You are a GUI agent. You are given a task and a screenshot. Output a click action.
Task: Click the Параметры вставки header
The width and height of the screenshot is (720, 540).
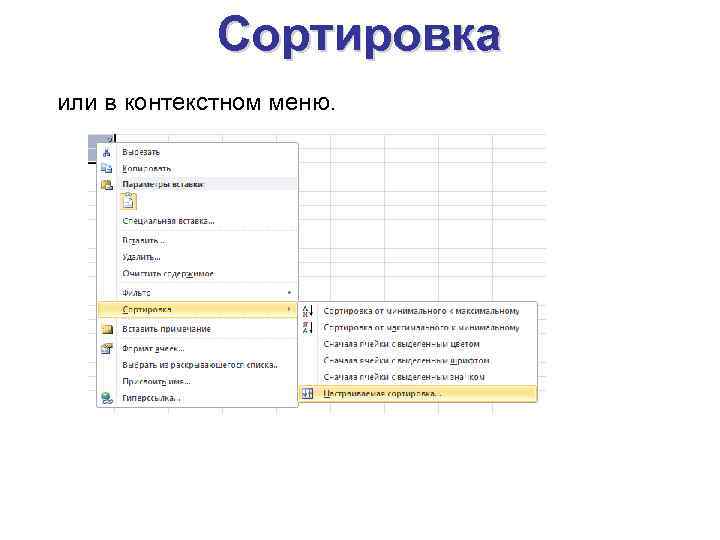[x=163, y=185]
